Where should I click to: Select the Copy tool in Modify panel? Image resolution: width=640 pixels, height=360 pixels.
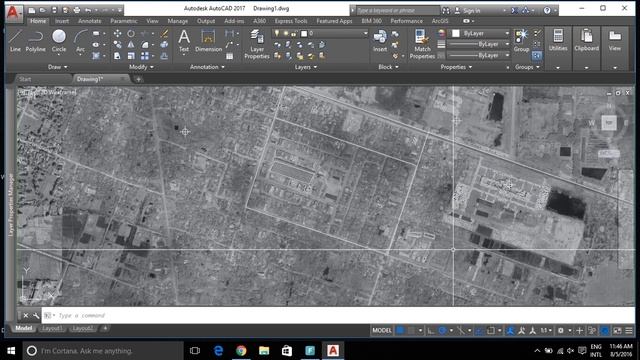pyautogui.click(x=117, y=44)
